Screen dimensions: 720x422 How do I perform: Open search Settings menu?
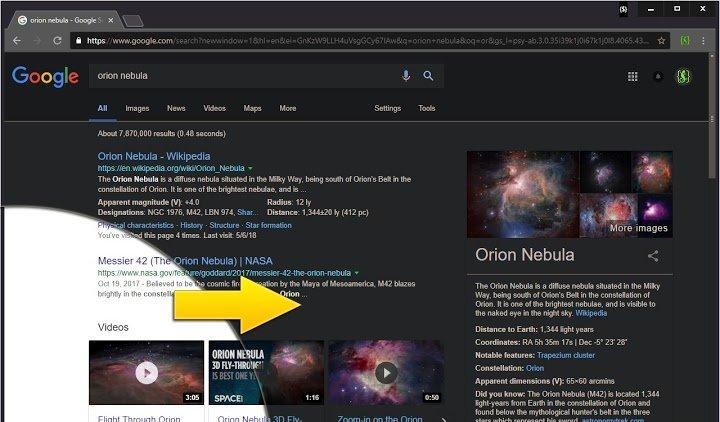(388, 108)
